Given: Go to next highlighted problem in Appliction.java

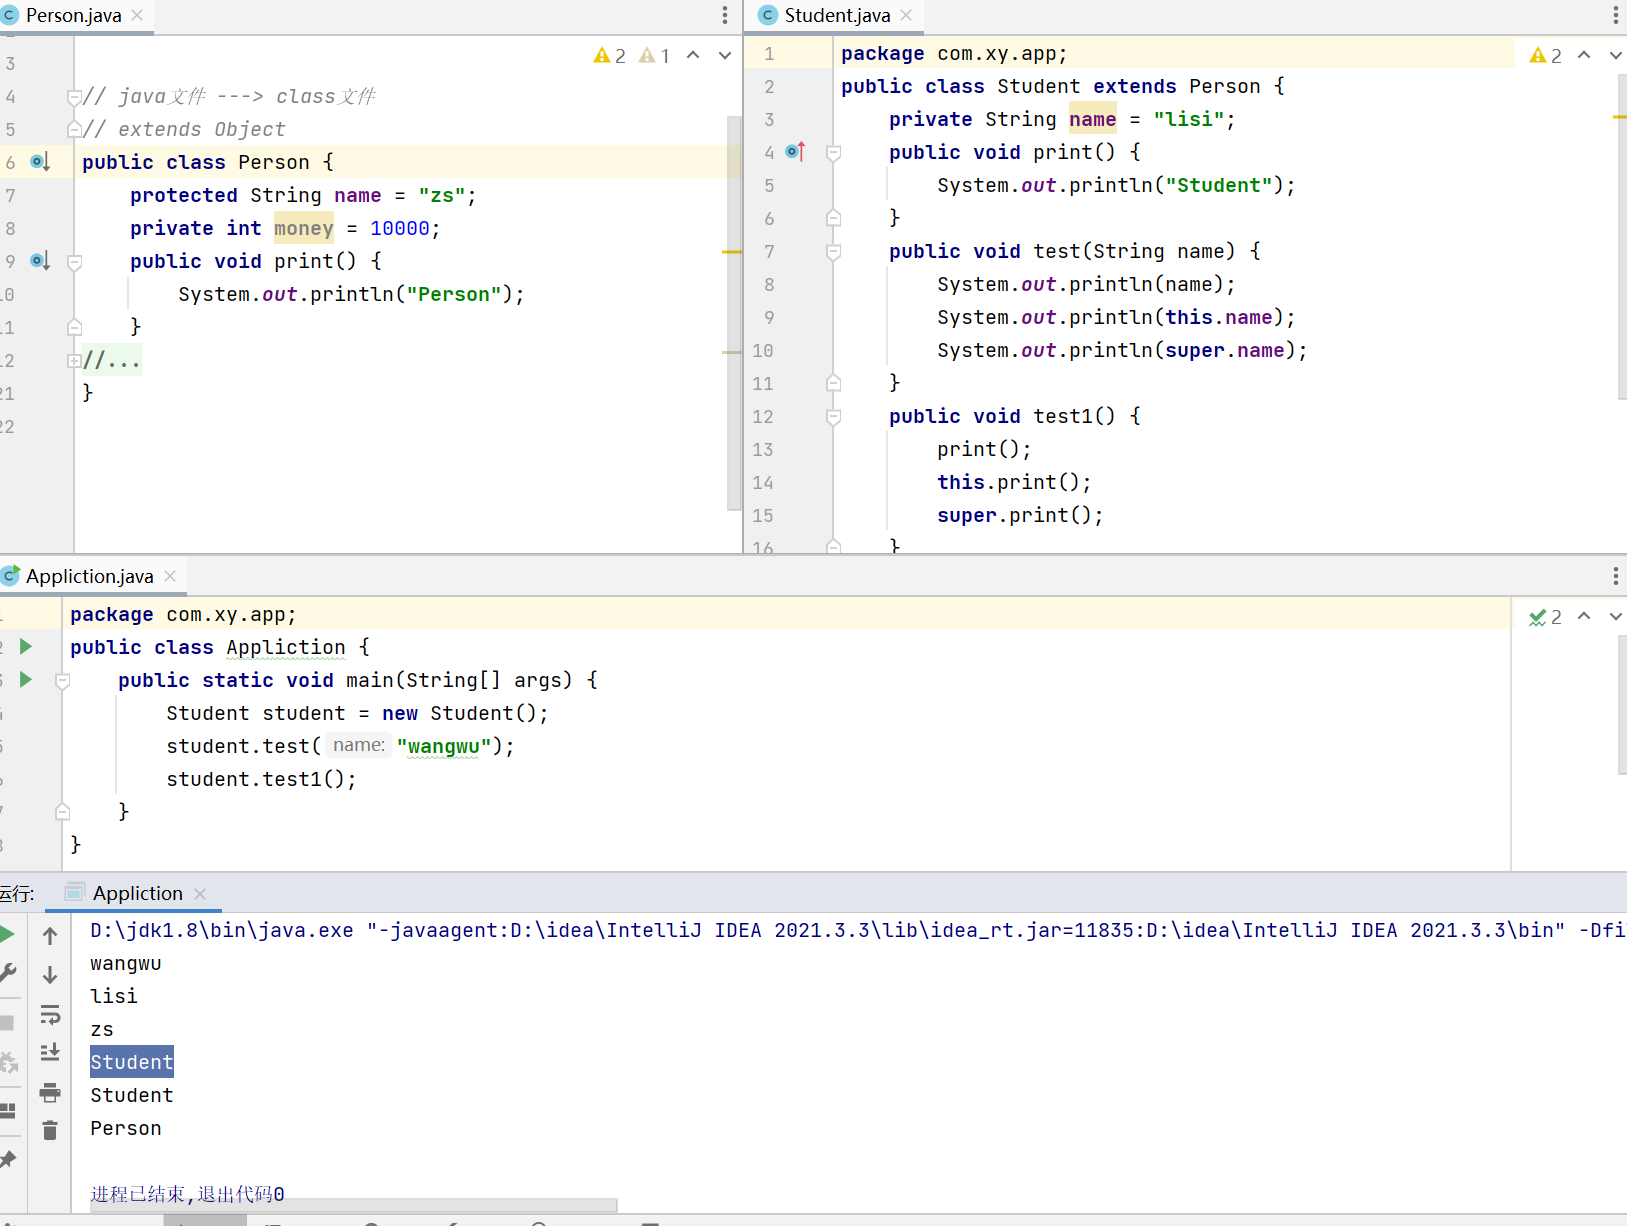Looking at the screenshot, I should 1616,617.
